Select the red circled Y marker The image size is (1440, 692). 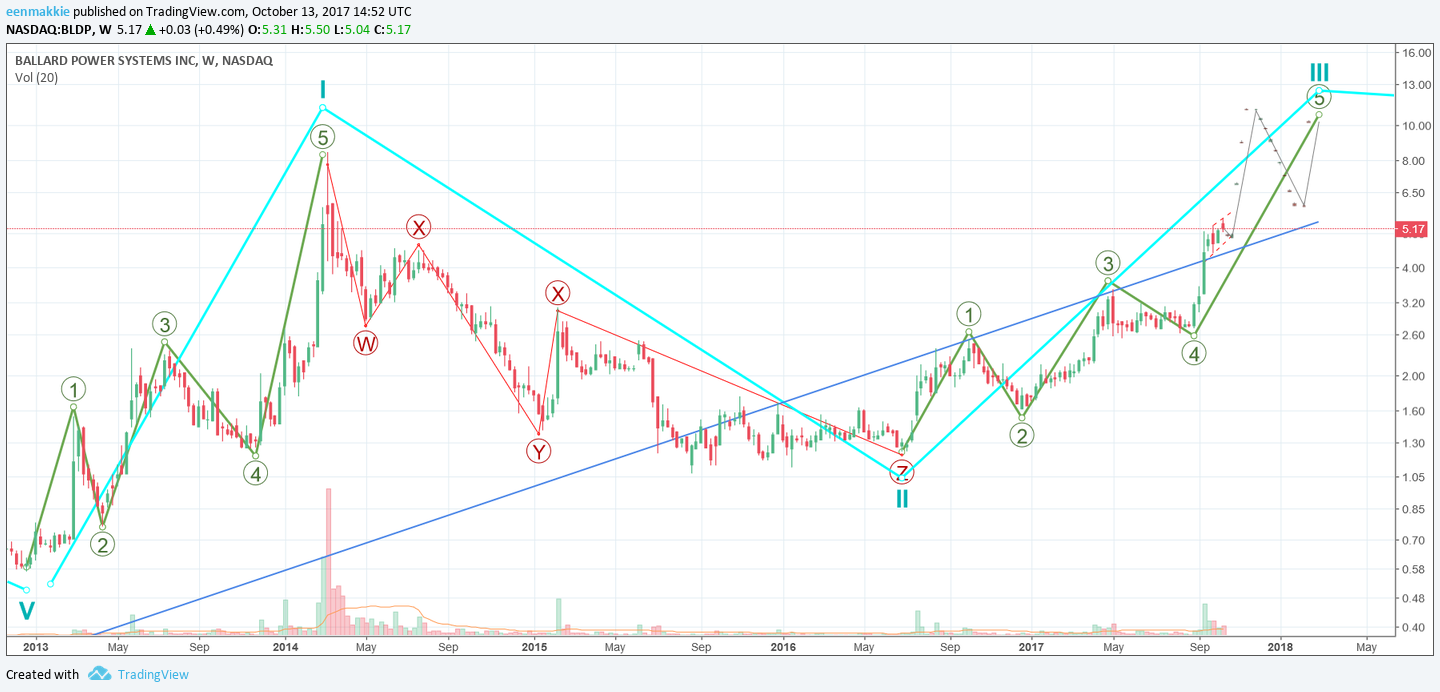click(539, 451)
